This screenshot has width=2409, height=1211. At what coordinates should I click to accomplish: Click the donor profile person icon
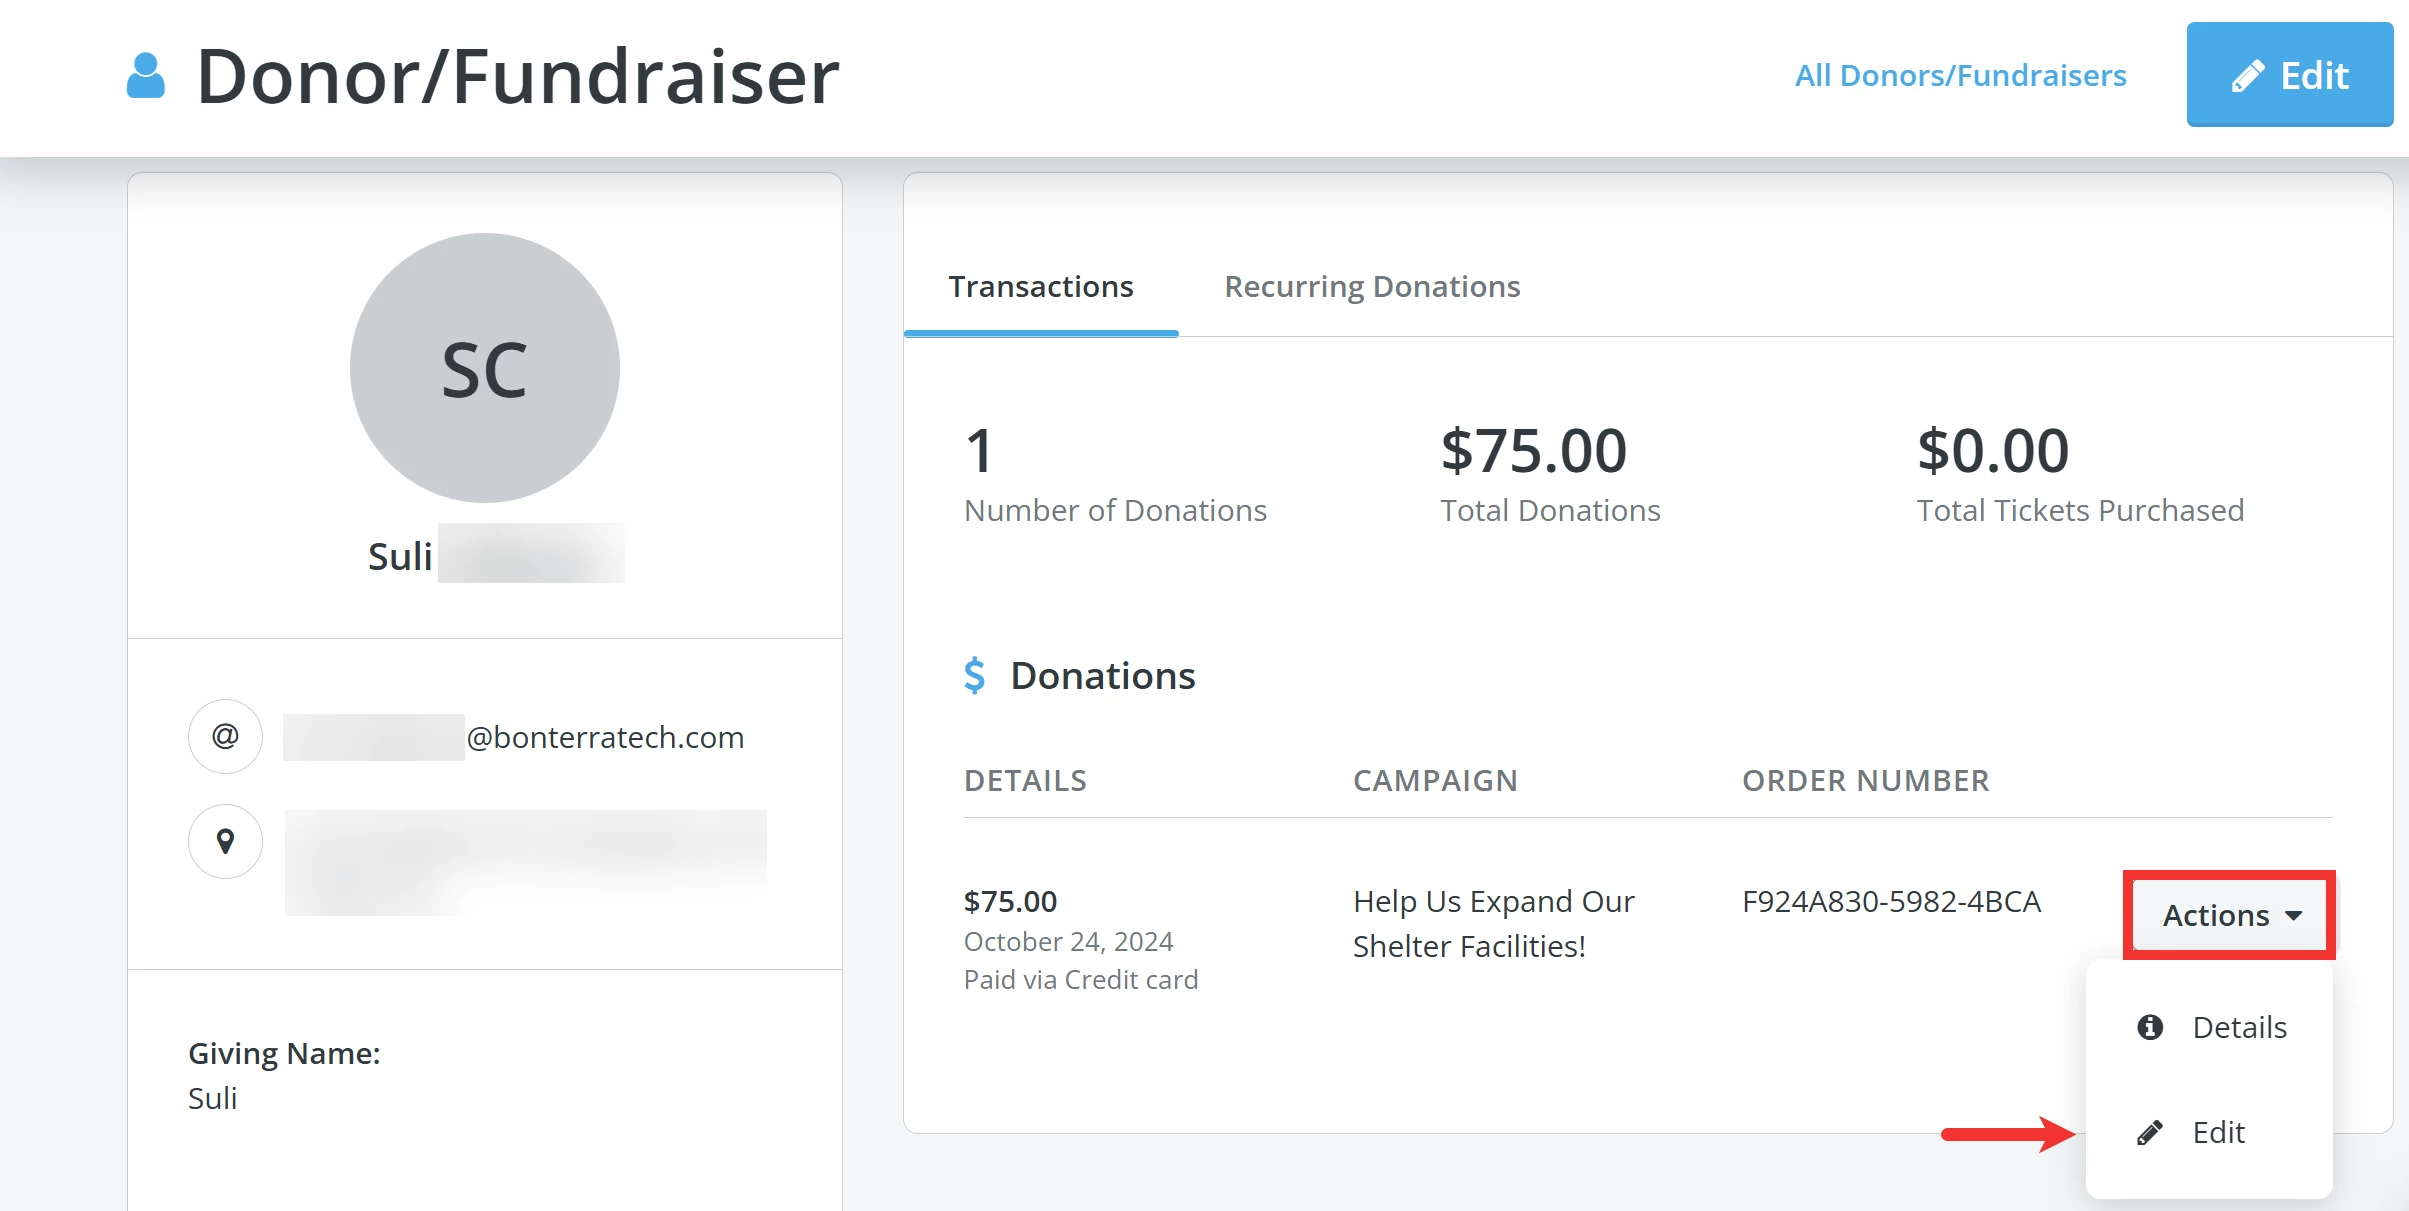point(144,75)
